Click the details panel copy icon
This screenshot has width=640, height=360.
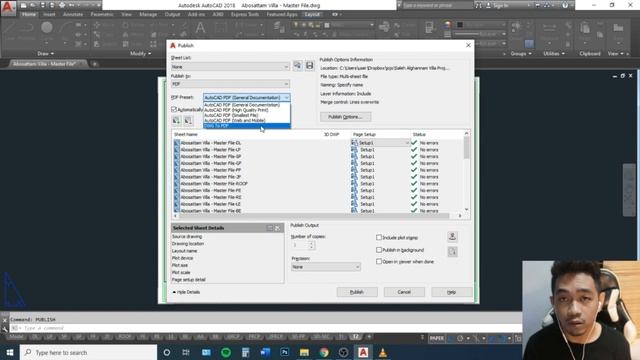tap(270, 228)
